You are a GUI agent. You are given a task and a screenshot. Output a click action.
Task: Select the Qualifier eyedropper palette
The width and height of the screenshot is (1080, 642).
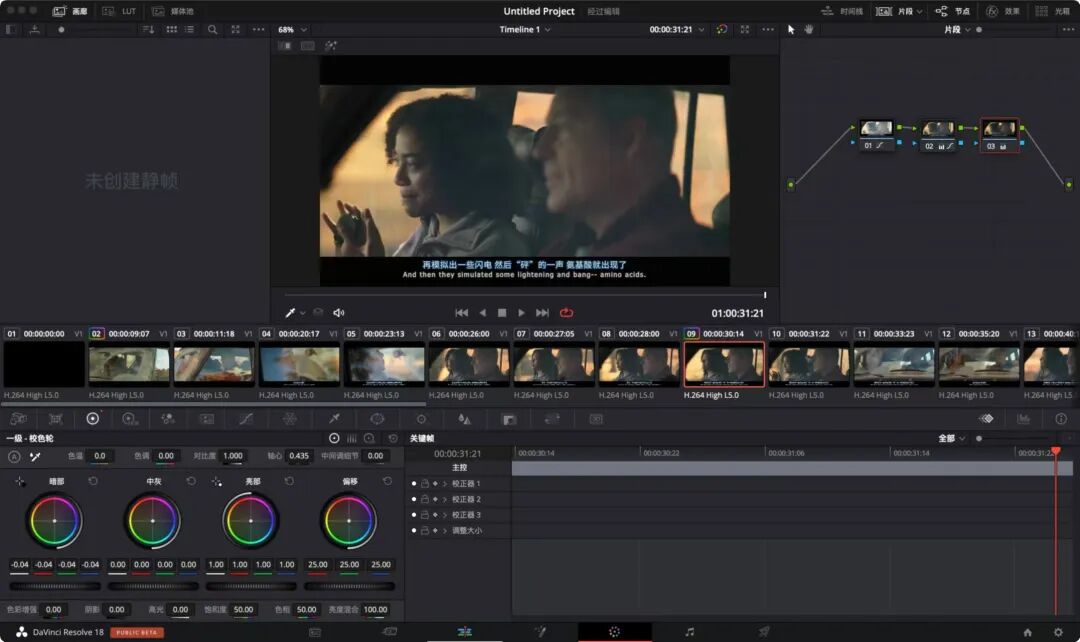click(x=335, y=419)
